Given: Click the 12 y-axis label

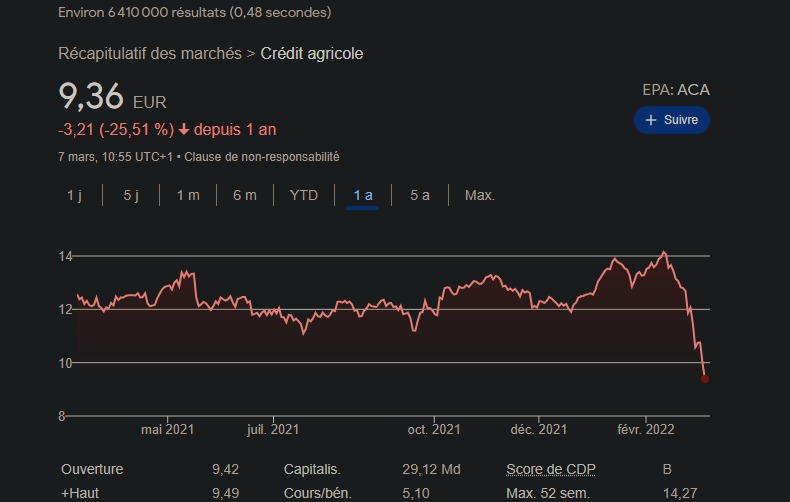Looking at the screenshot, I should point(65,309).
